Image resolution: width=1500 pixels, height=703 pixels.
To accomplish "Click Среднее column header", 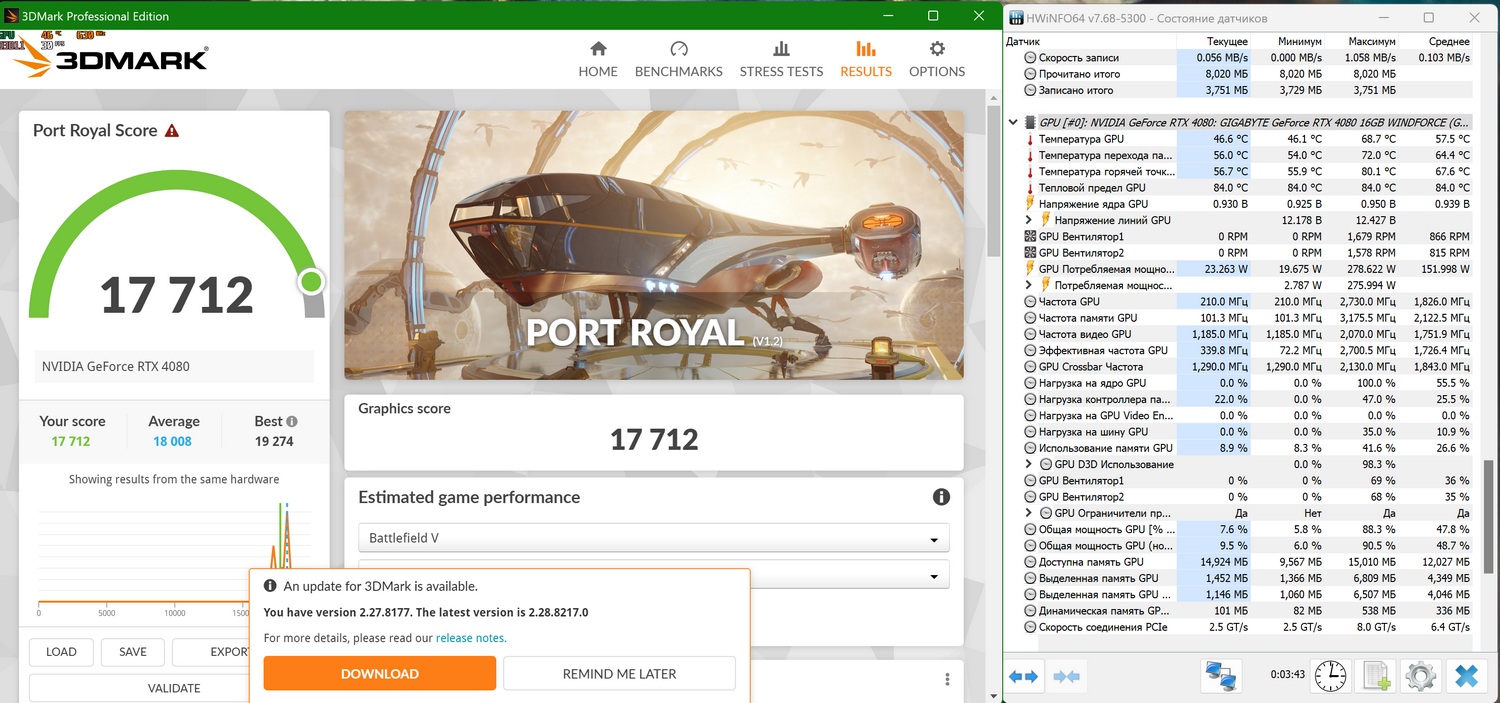I will coord(1449,42).
